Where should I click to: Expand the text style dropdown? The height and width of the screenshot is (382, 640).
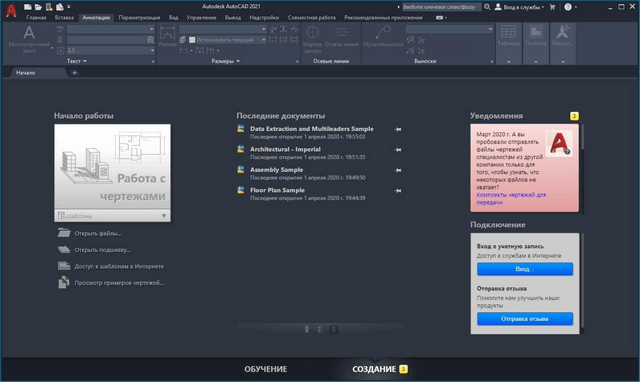point(151,29)
